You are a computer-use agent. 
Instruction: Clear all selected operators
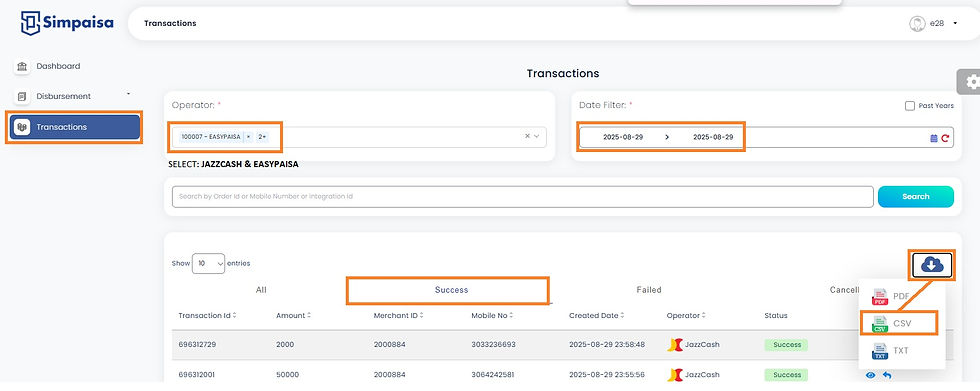pyautogui.click(x=527, y=136)
